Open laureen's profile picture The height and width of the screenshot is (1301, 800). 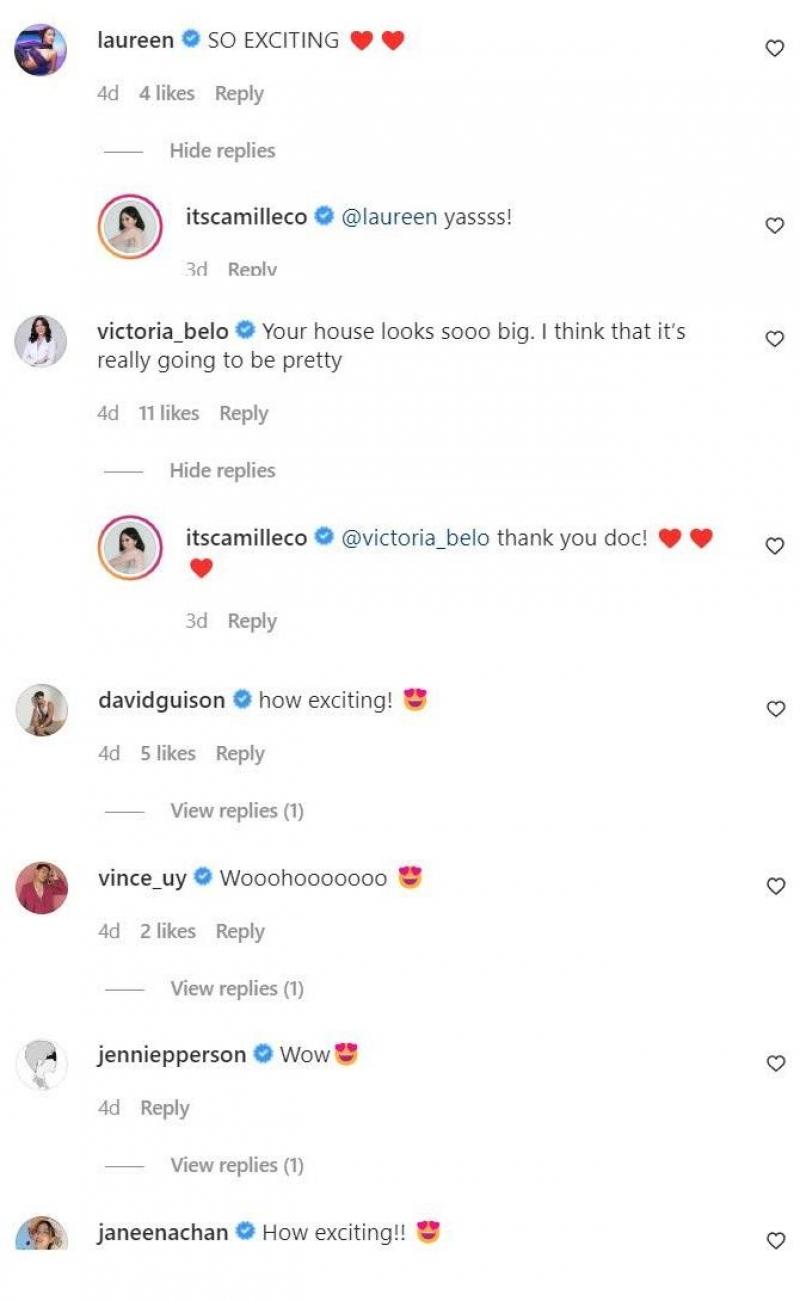[41, 49]
